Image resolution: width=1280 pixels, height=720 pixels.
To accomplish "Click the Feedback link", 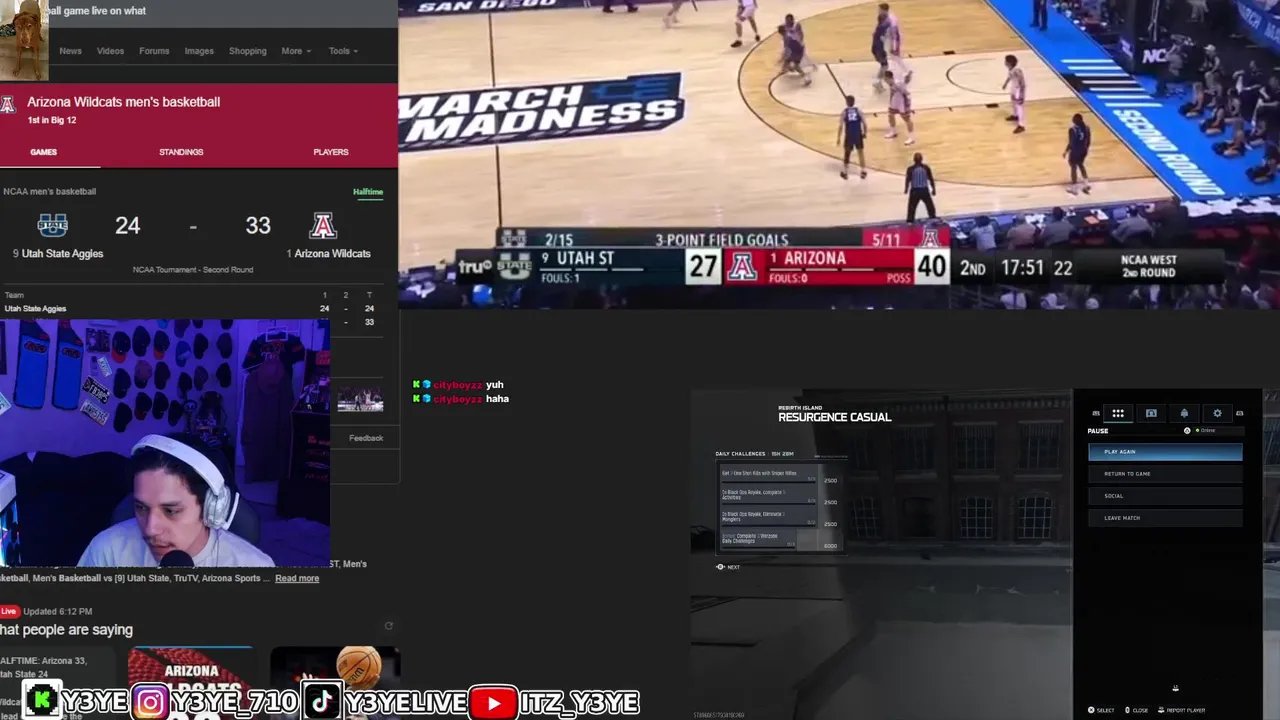I will [366, 438].
